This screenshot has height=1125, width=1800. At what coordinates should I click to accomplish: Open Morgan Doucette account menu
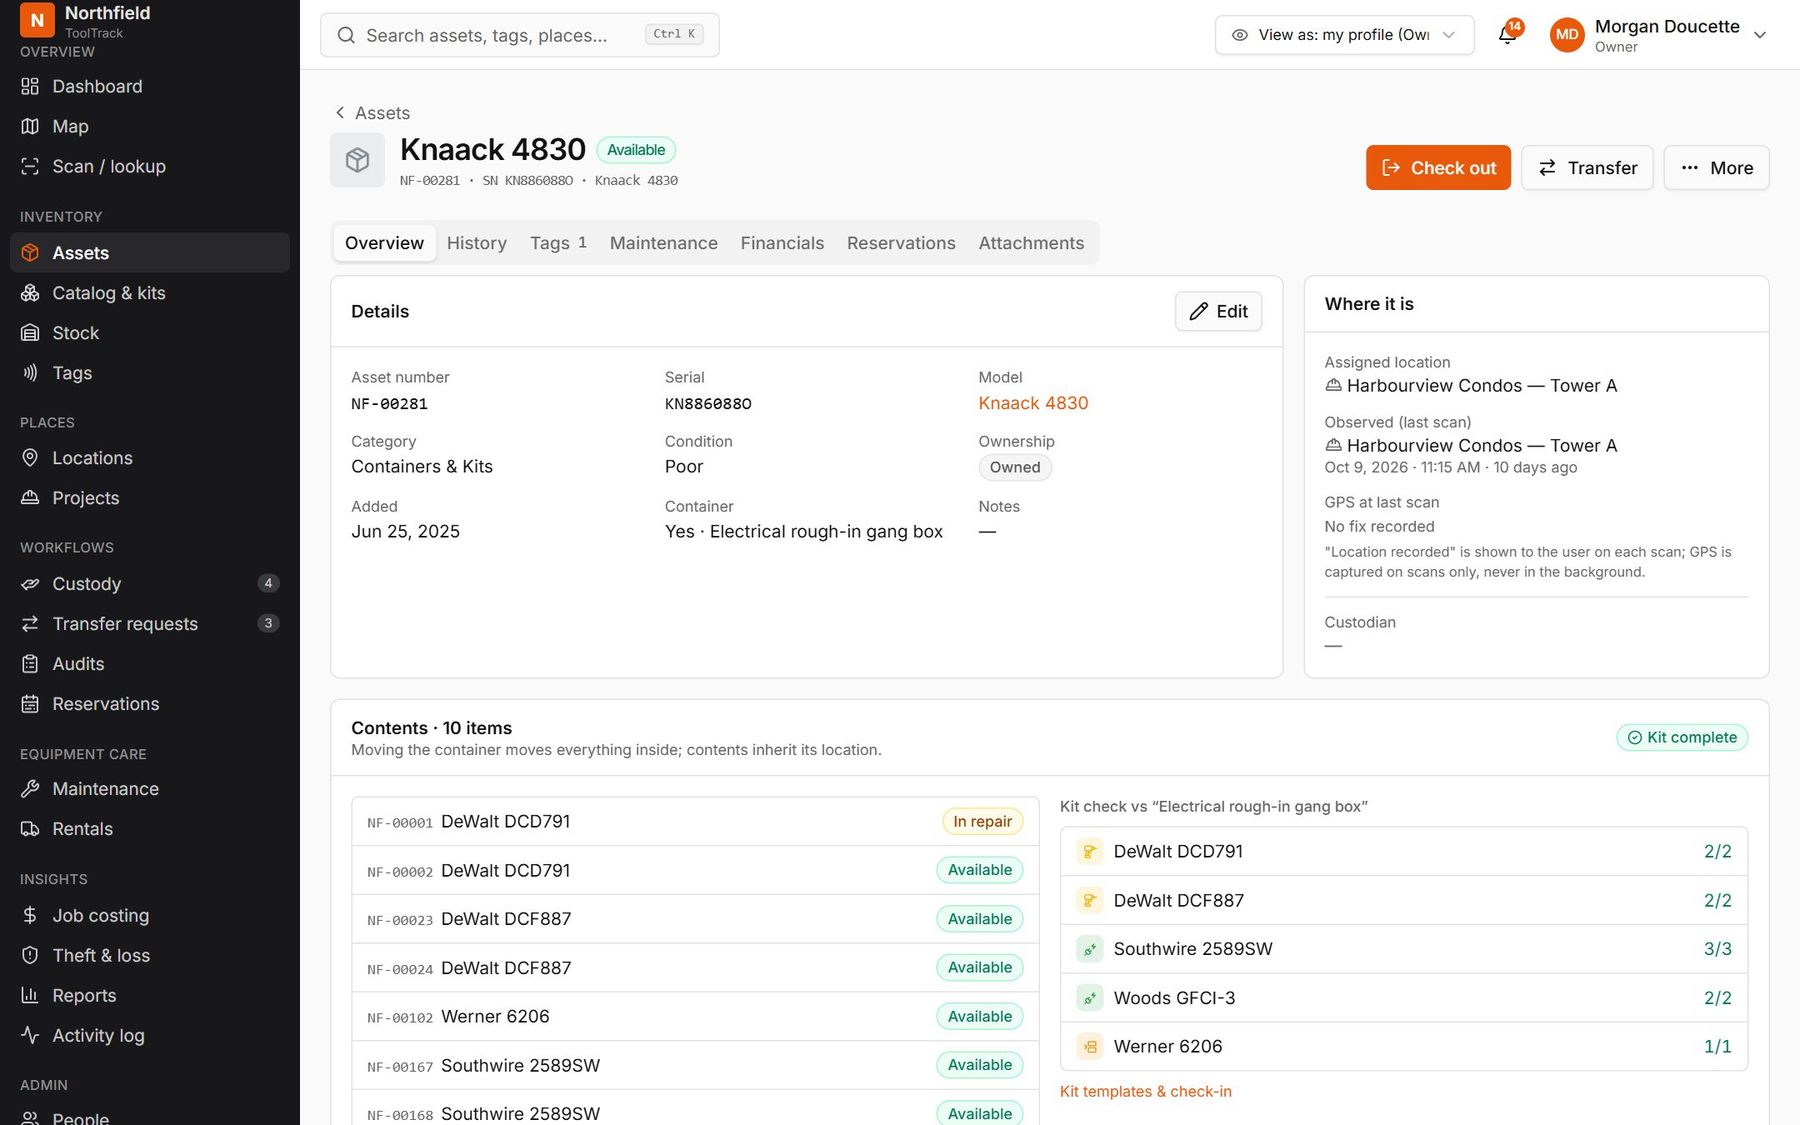(x=1659, y=35)
